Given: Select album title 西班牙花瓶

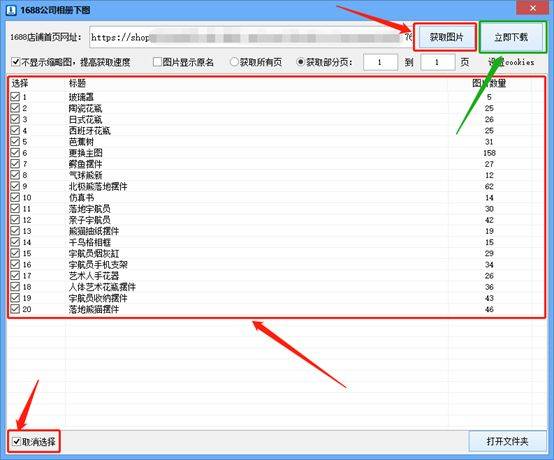Looking at the screenshot, I should [90, 131].
